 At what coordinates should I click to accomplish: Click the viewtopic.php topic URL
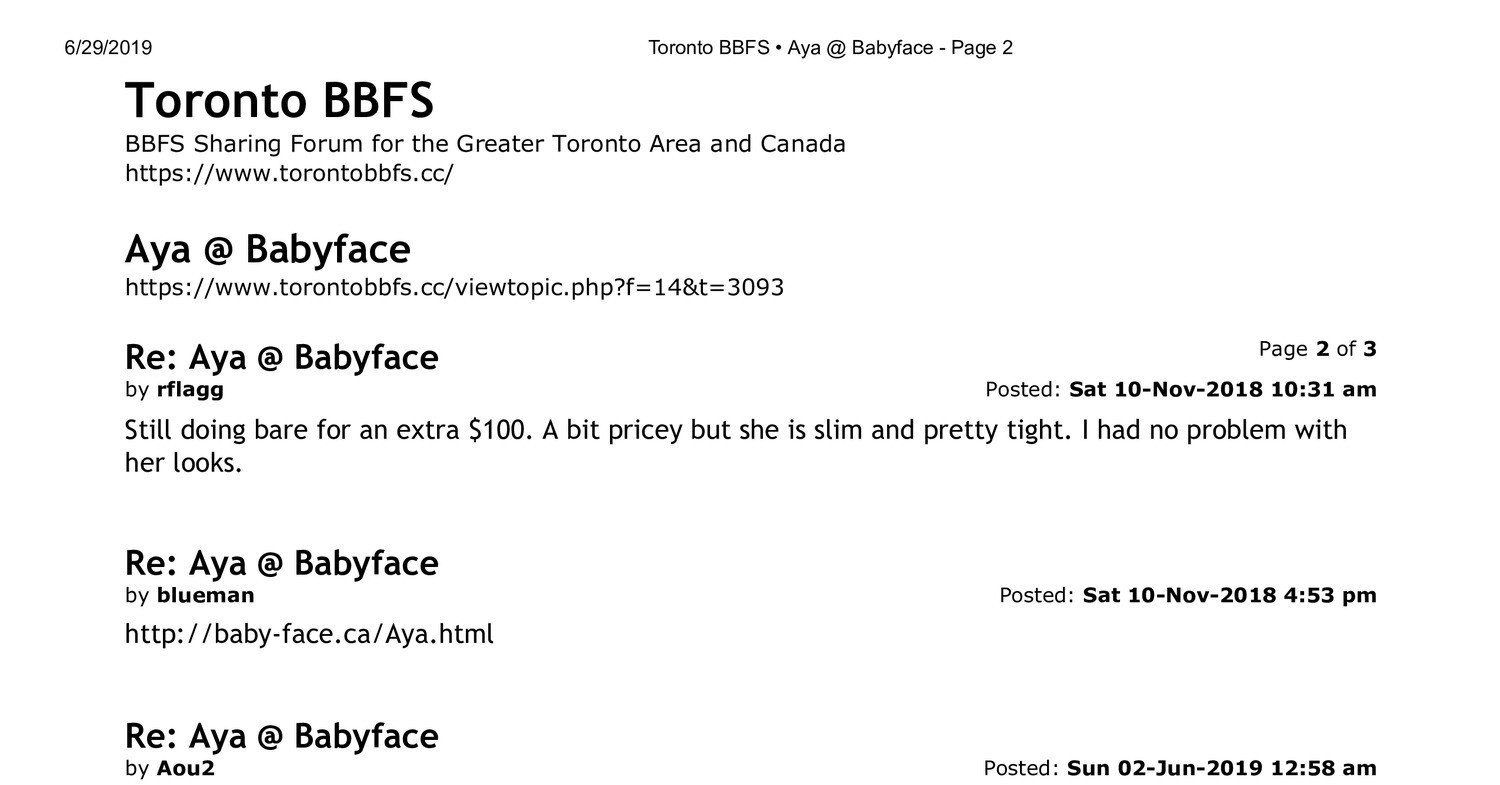[x=454, y=288]
